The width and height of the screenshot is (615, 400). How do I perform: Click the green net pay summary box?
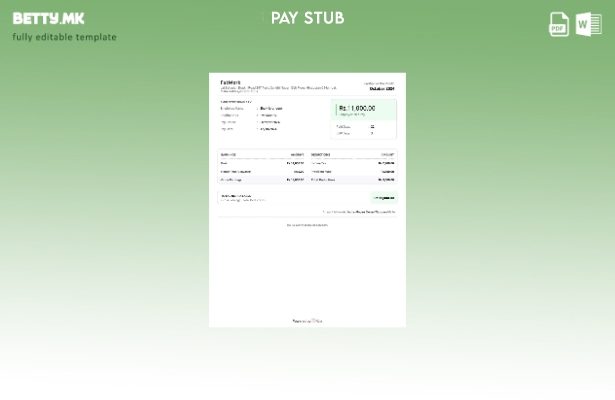[364, 119]
